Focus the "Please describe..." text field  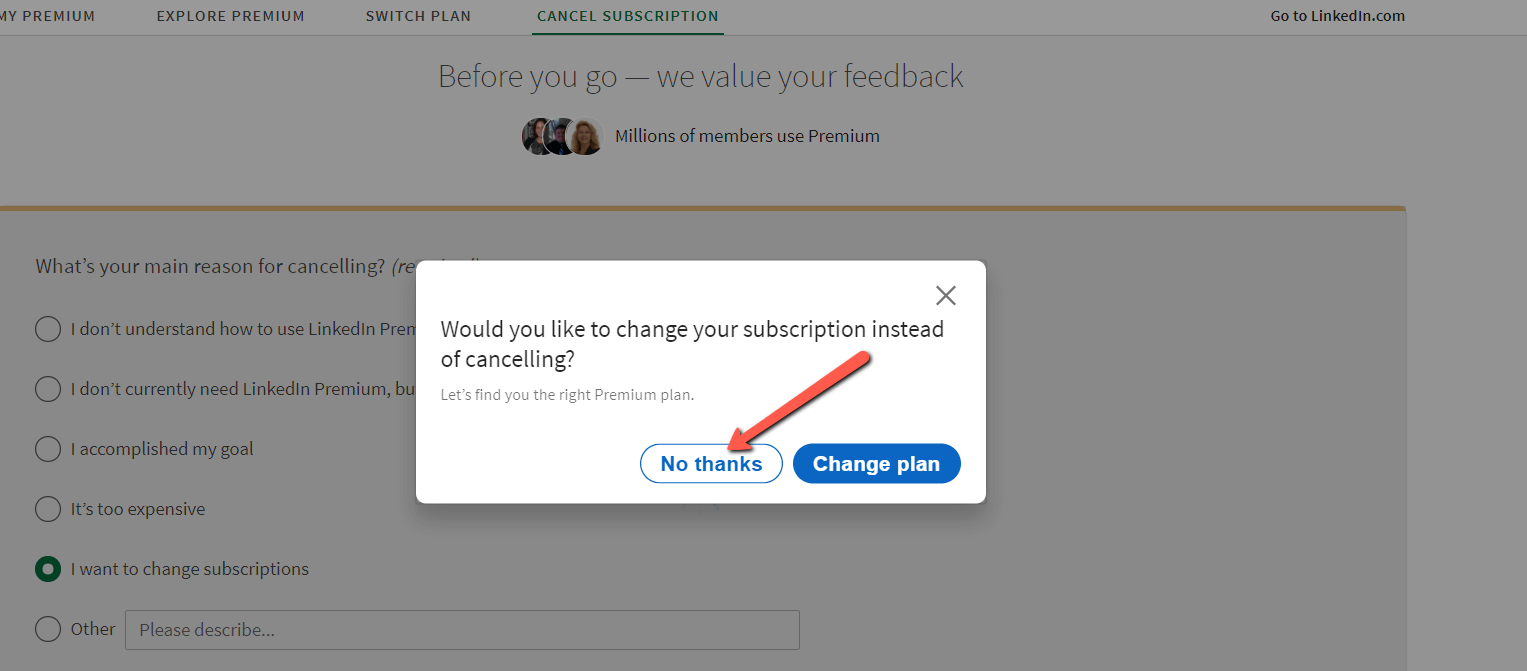coord(461,630)
